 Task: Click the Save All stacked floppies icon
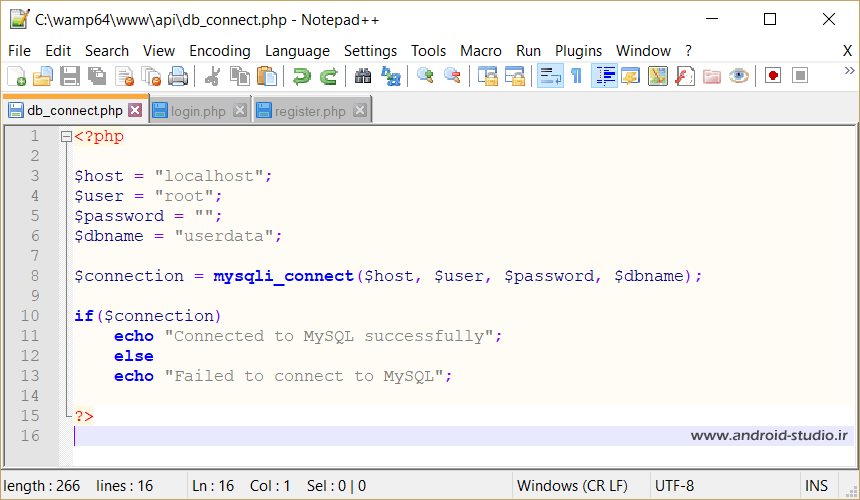tap(97, 76)
